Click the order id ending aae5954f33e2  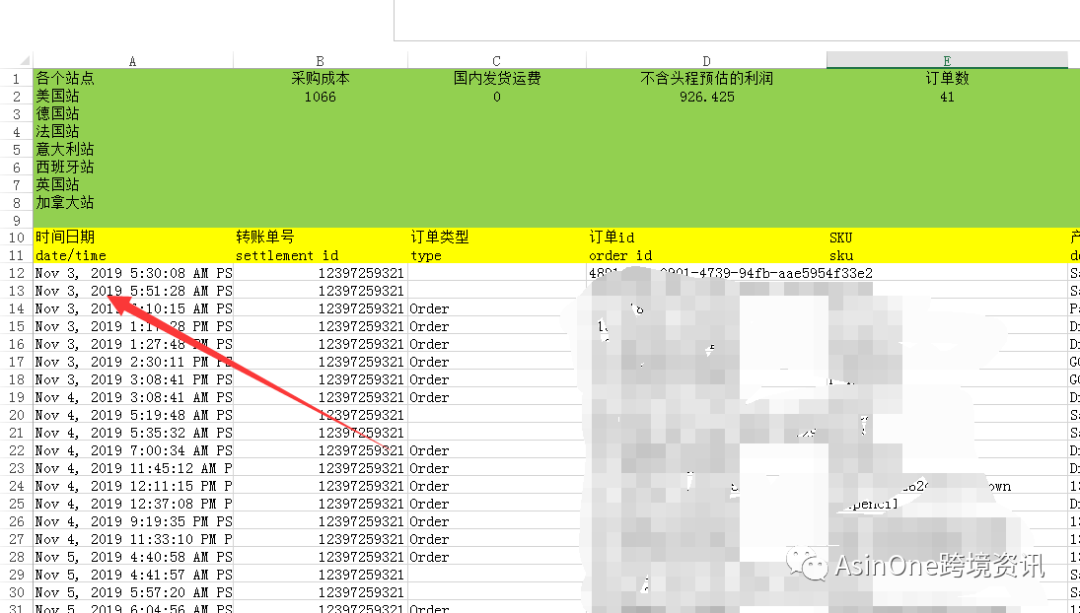tap(731, 273)
